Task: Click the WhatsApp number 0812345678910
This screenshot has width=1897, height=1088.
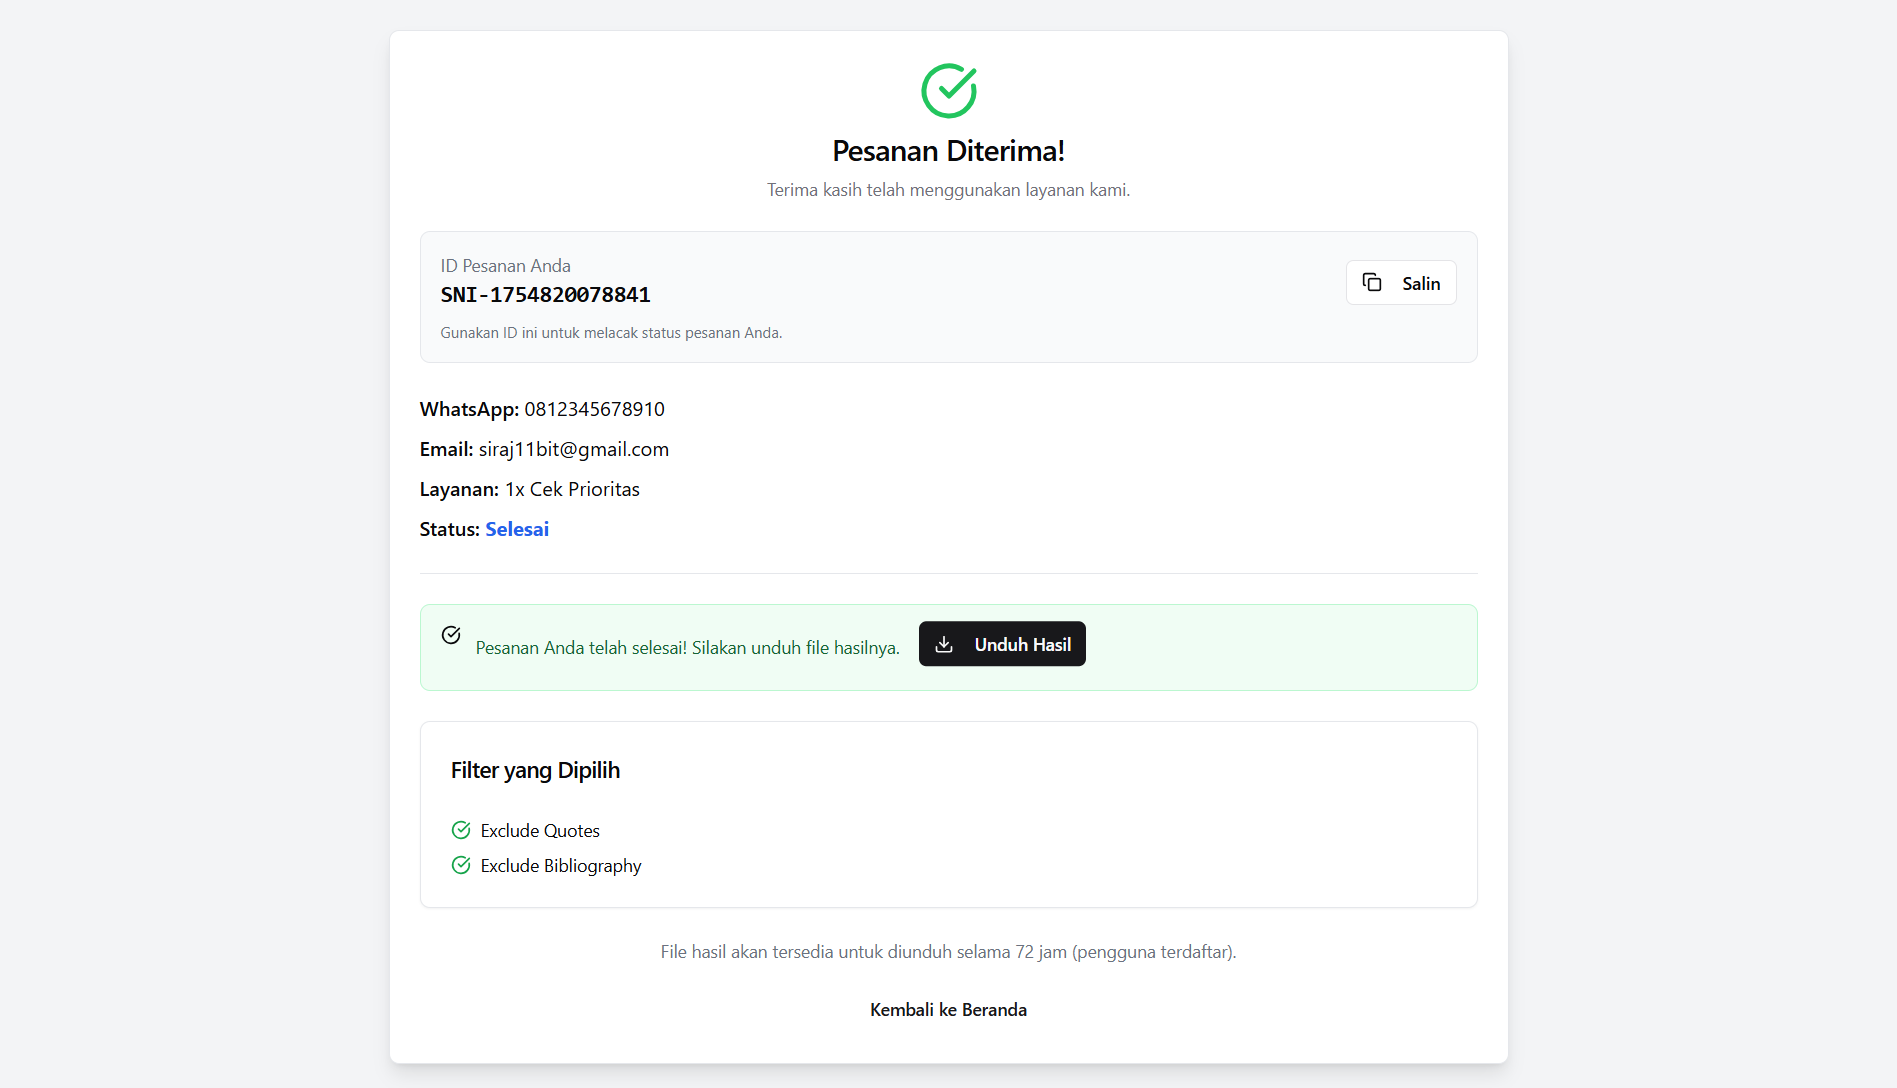Action: tap(594, 409)
